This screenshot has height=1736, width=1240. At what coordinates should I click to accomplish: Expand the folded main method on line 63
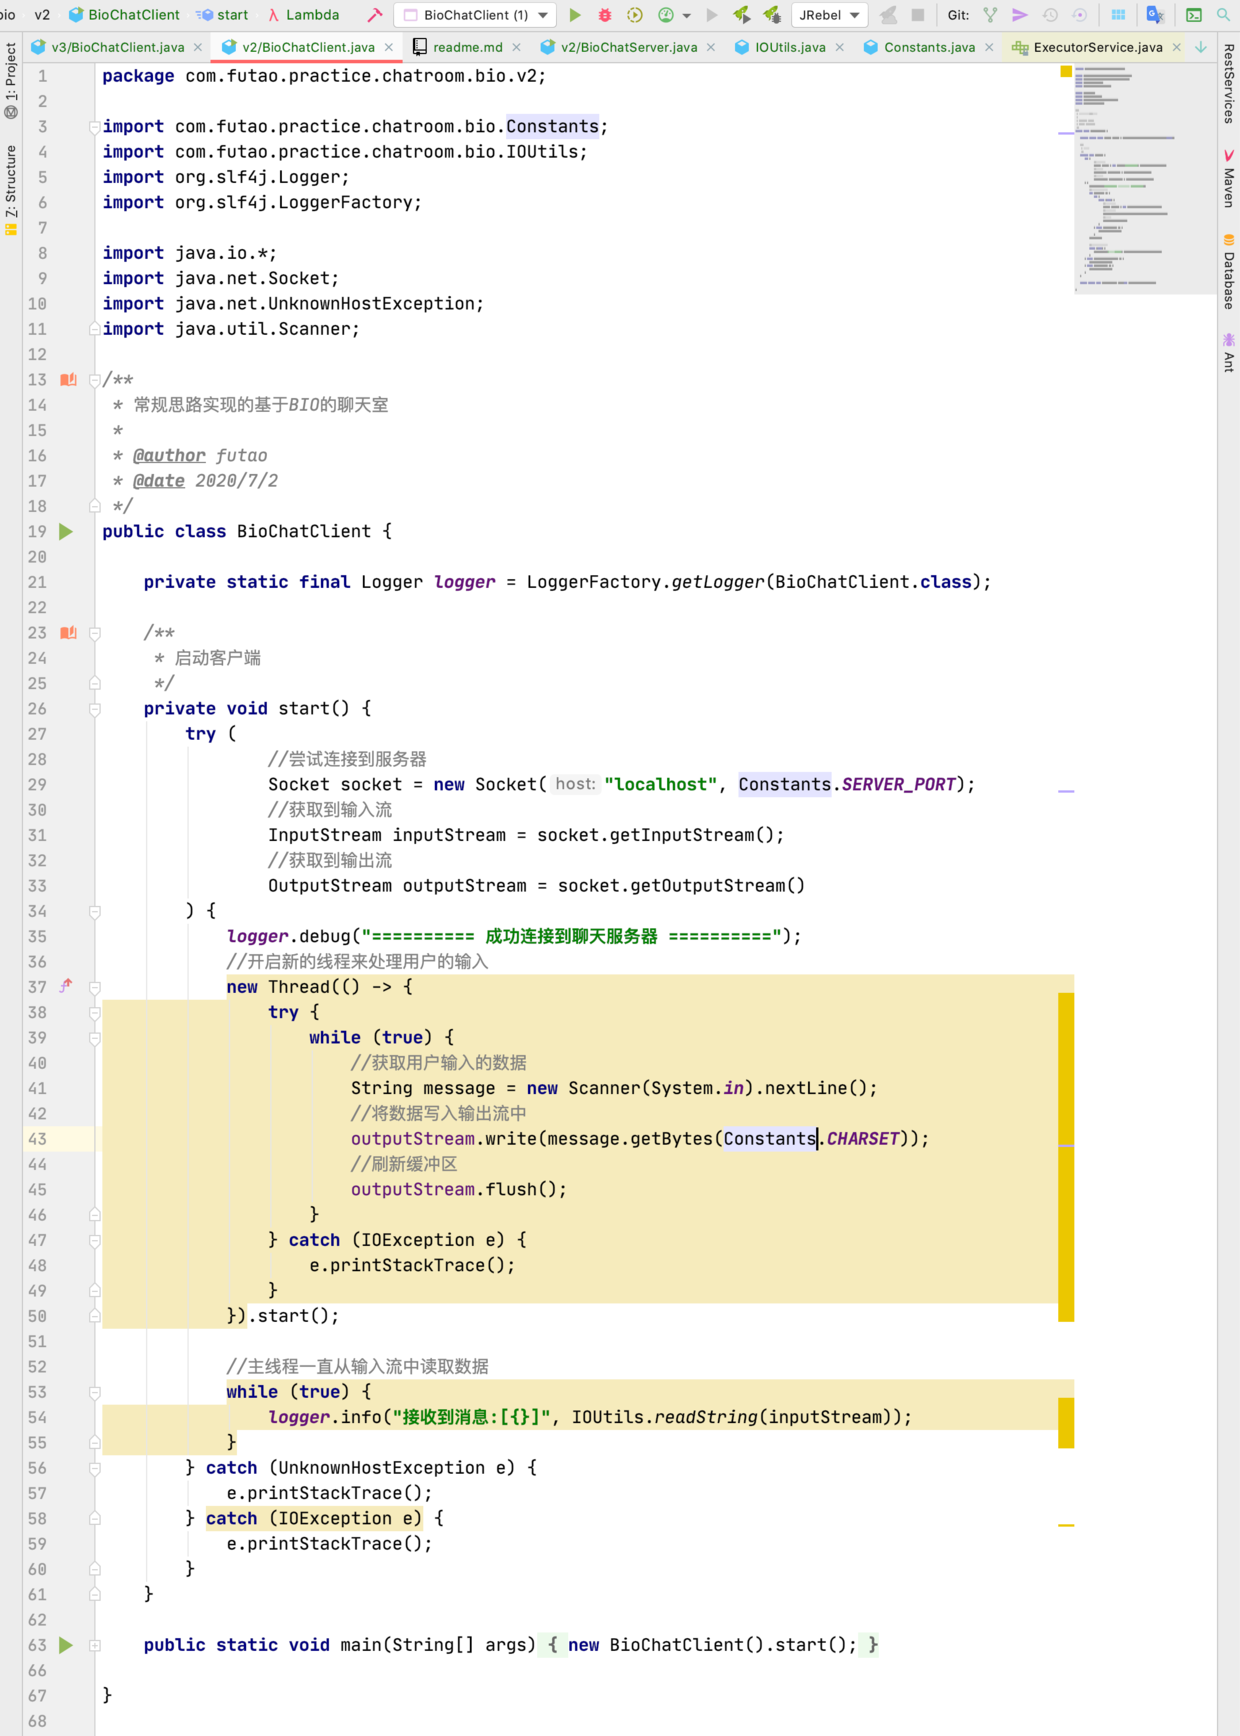[x=94, y=1645]
